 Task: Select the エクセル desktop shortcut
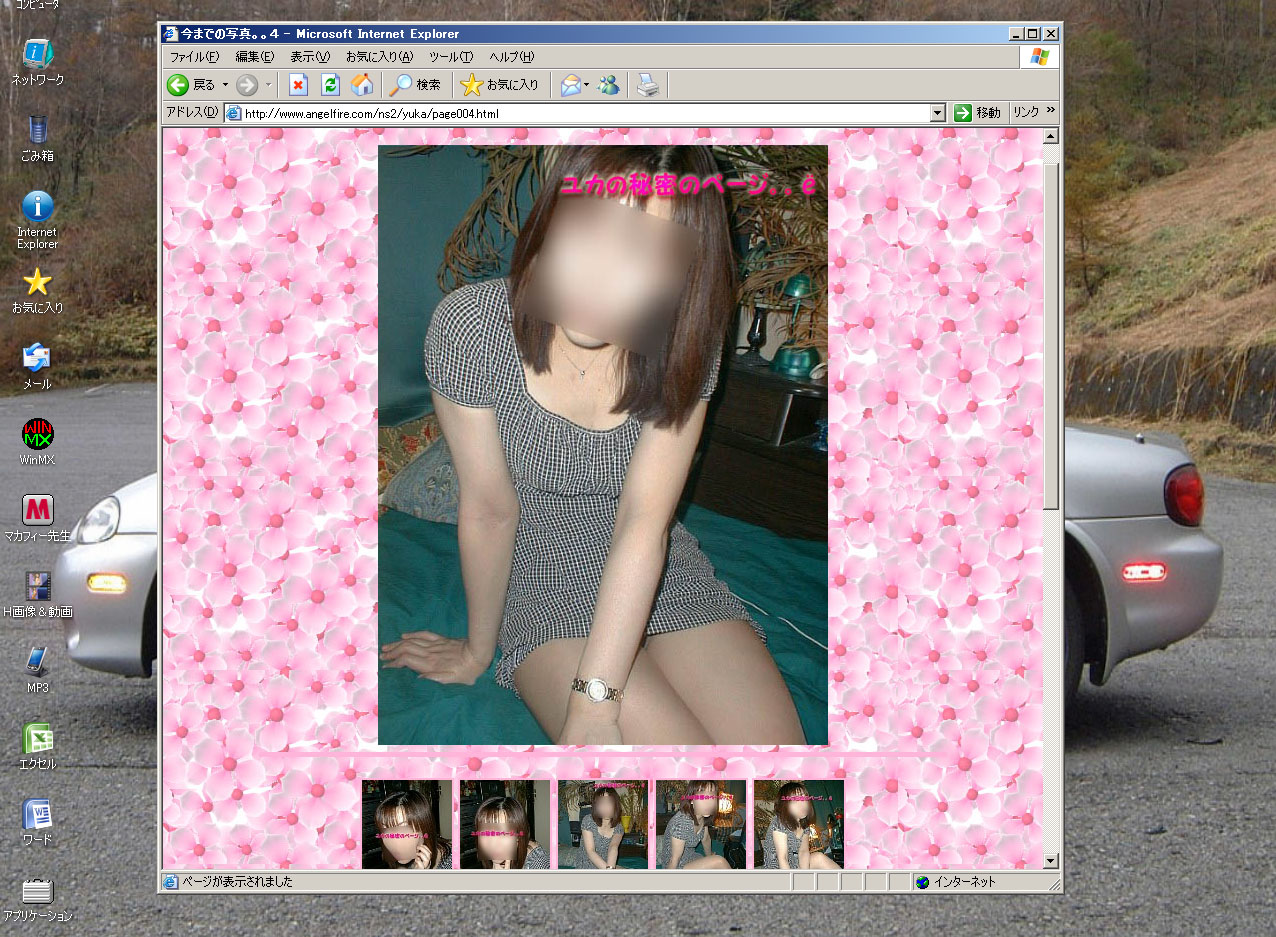point(37,740)
